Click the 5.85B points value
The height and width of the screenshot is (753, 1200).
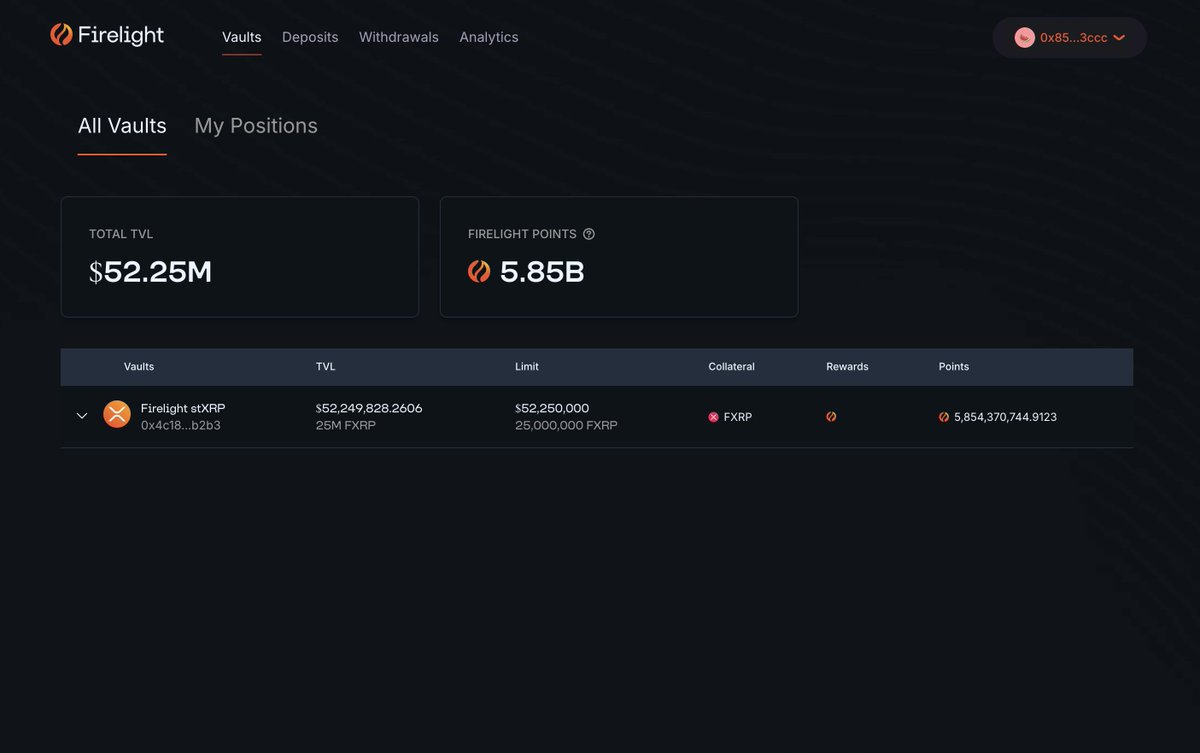pos(542,271)
